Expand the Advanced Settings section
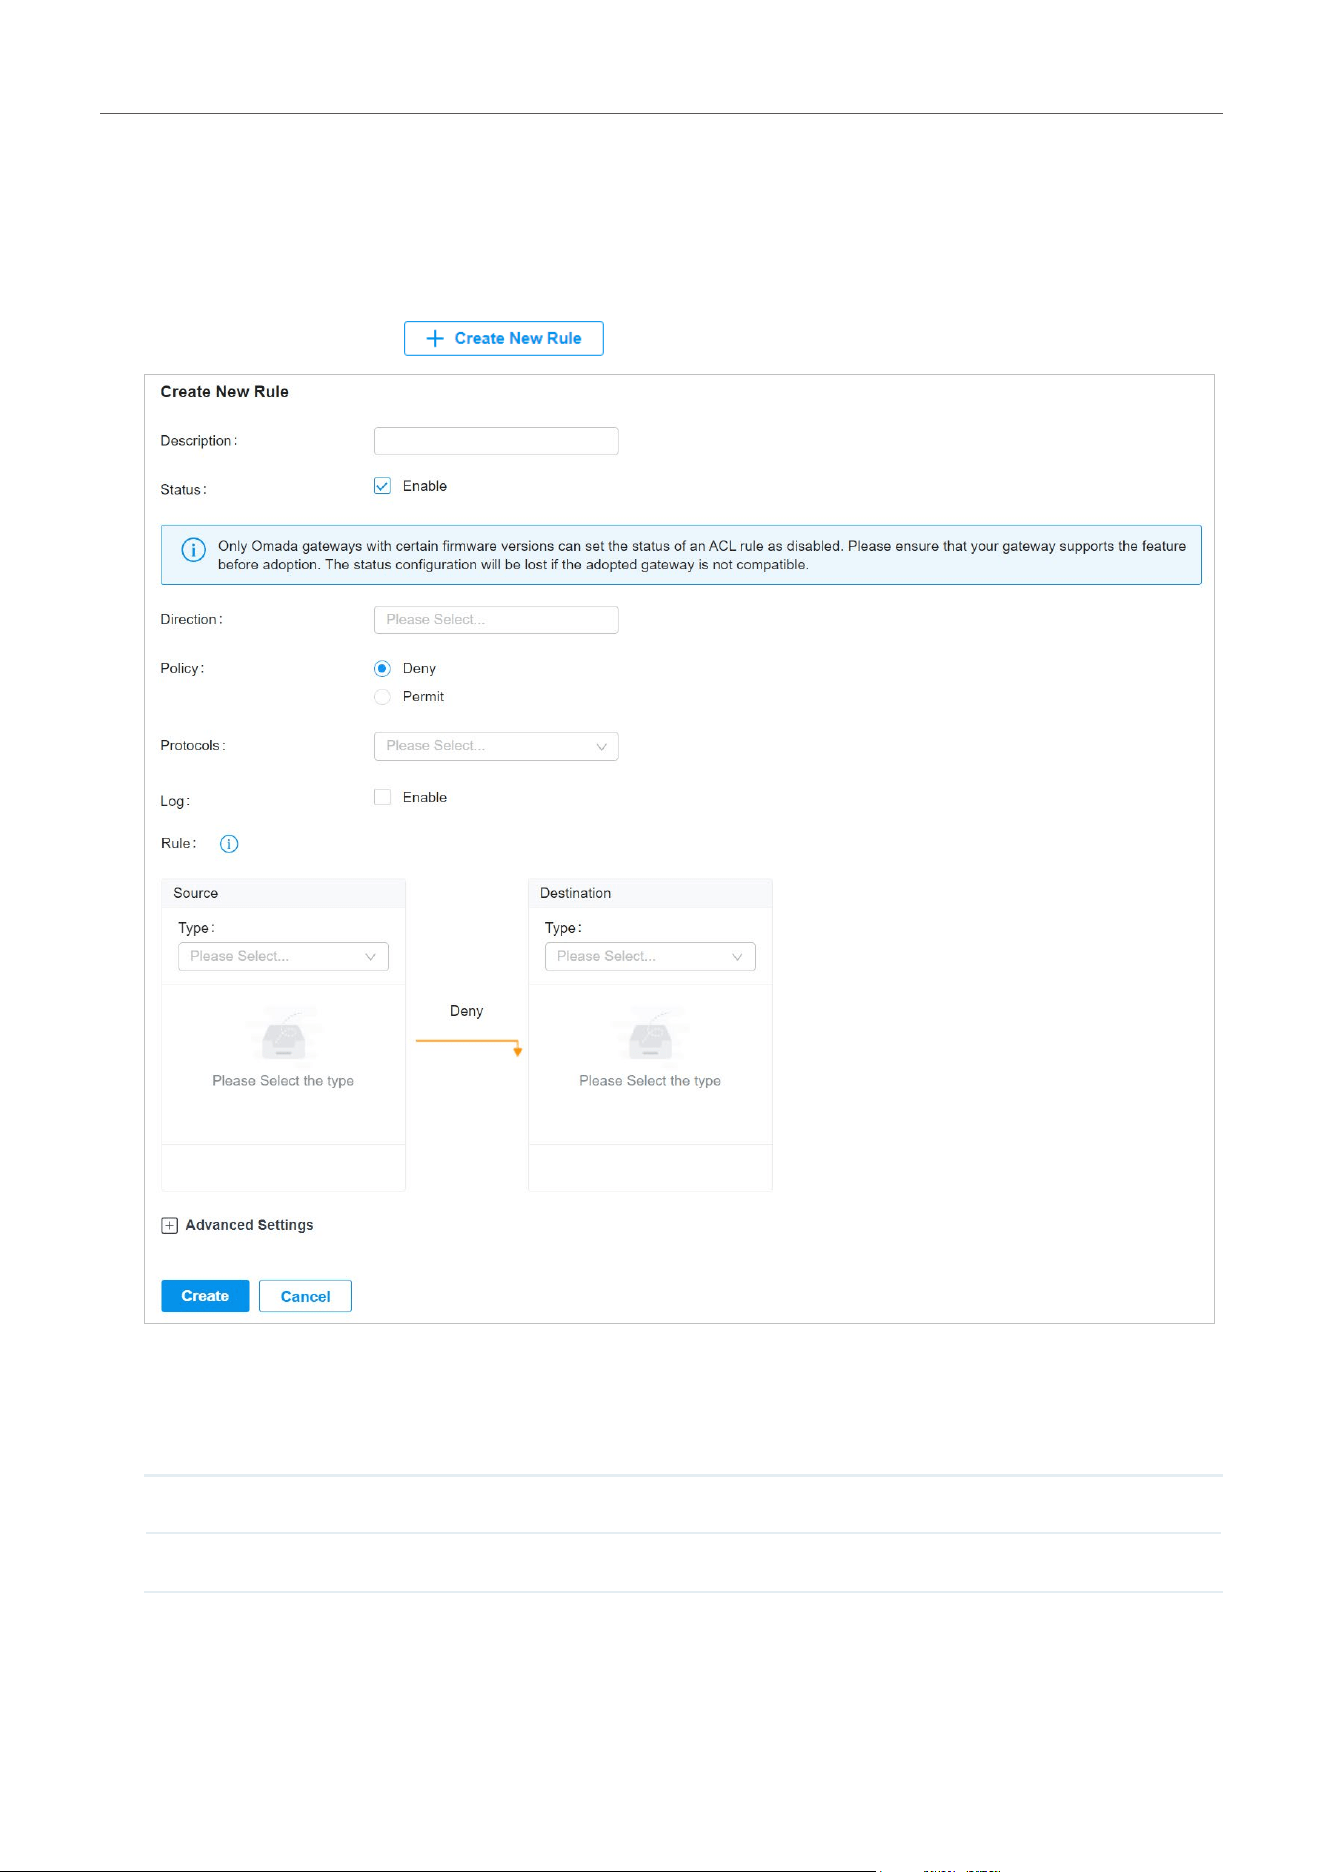This screenshot has width=1324, height=1872. (249, 1226)
